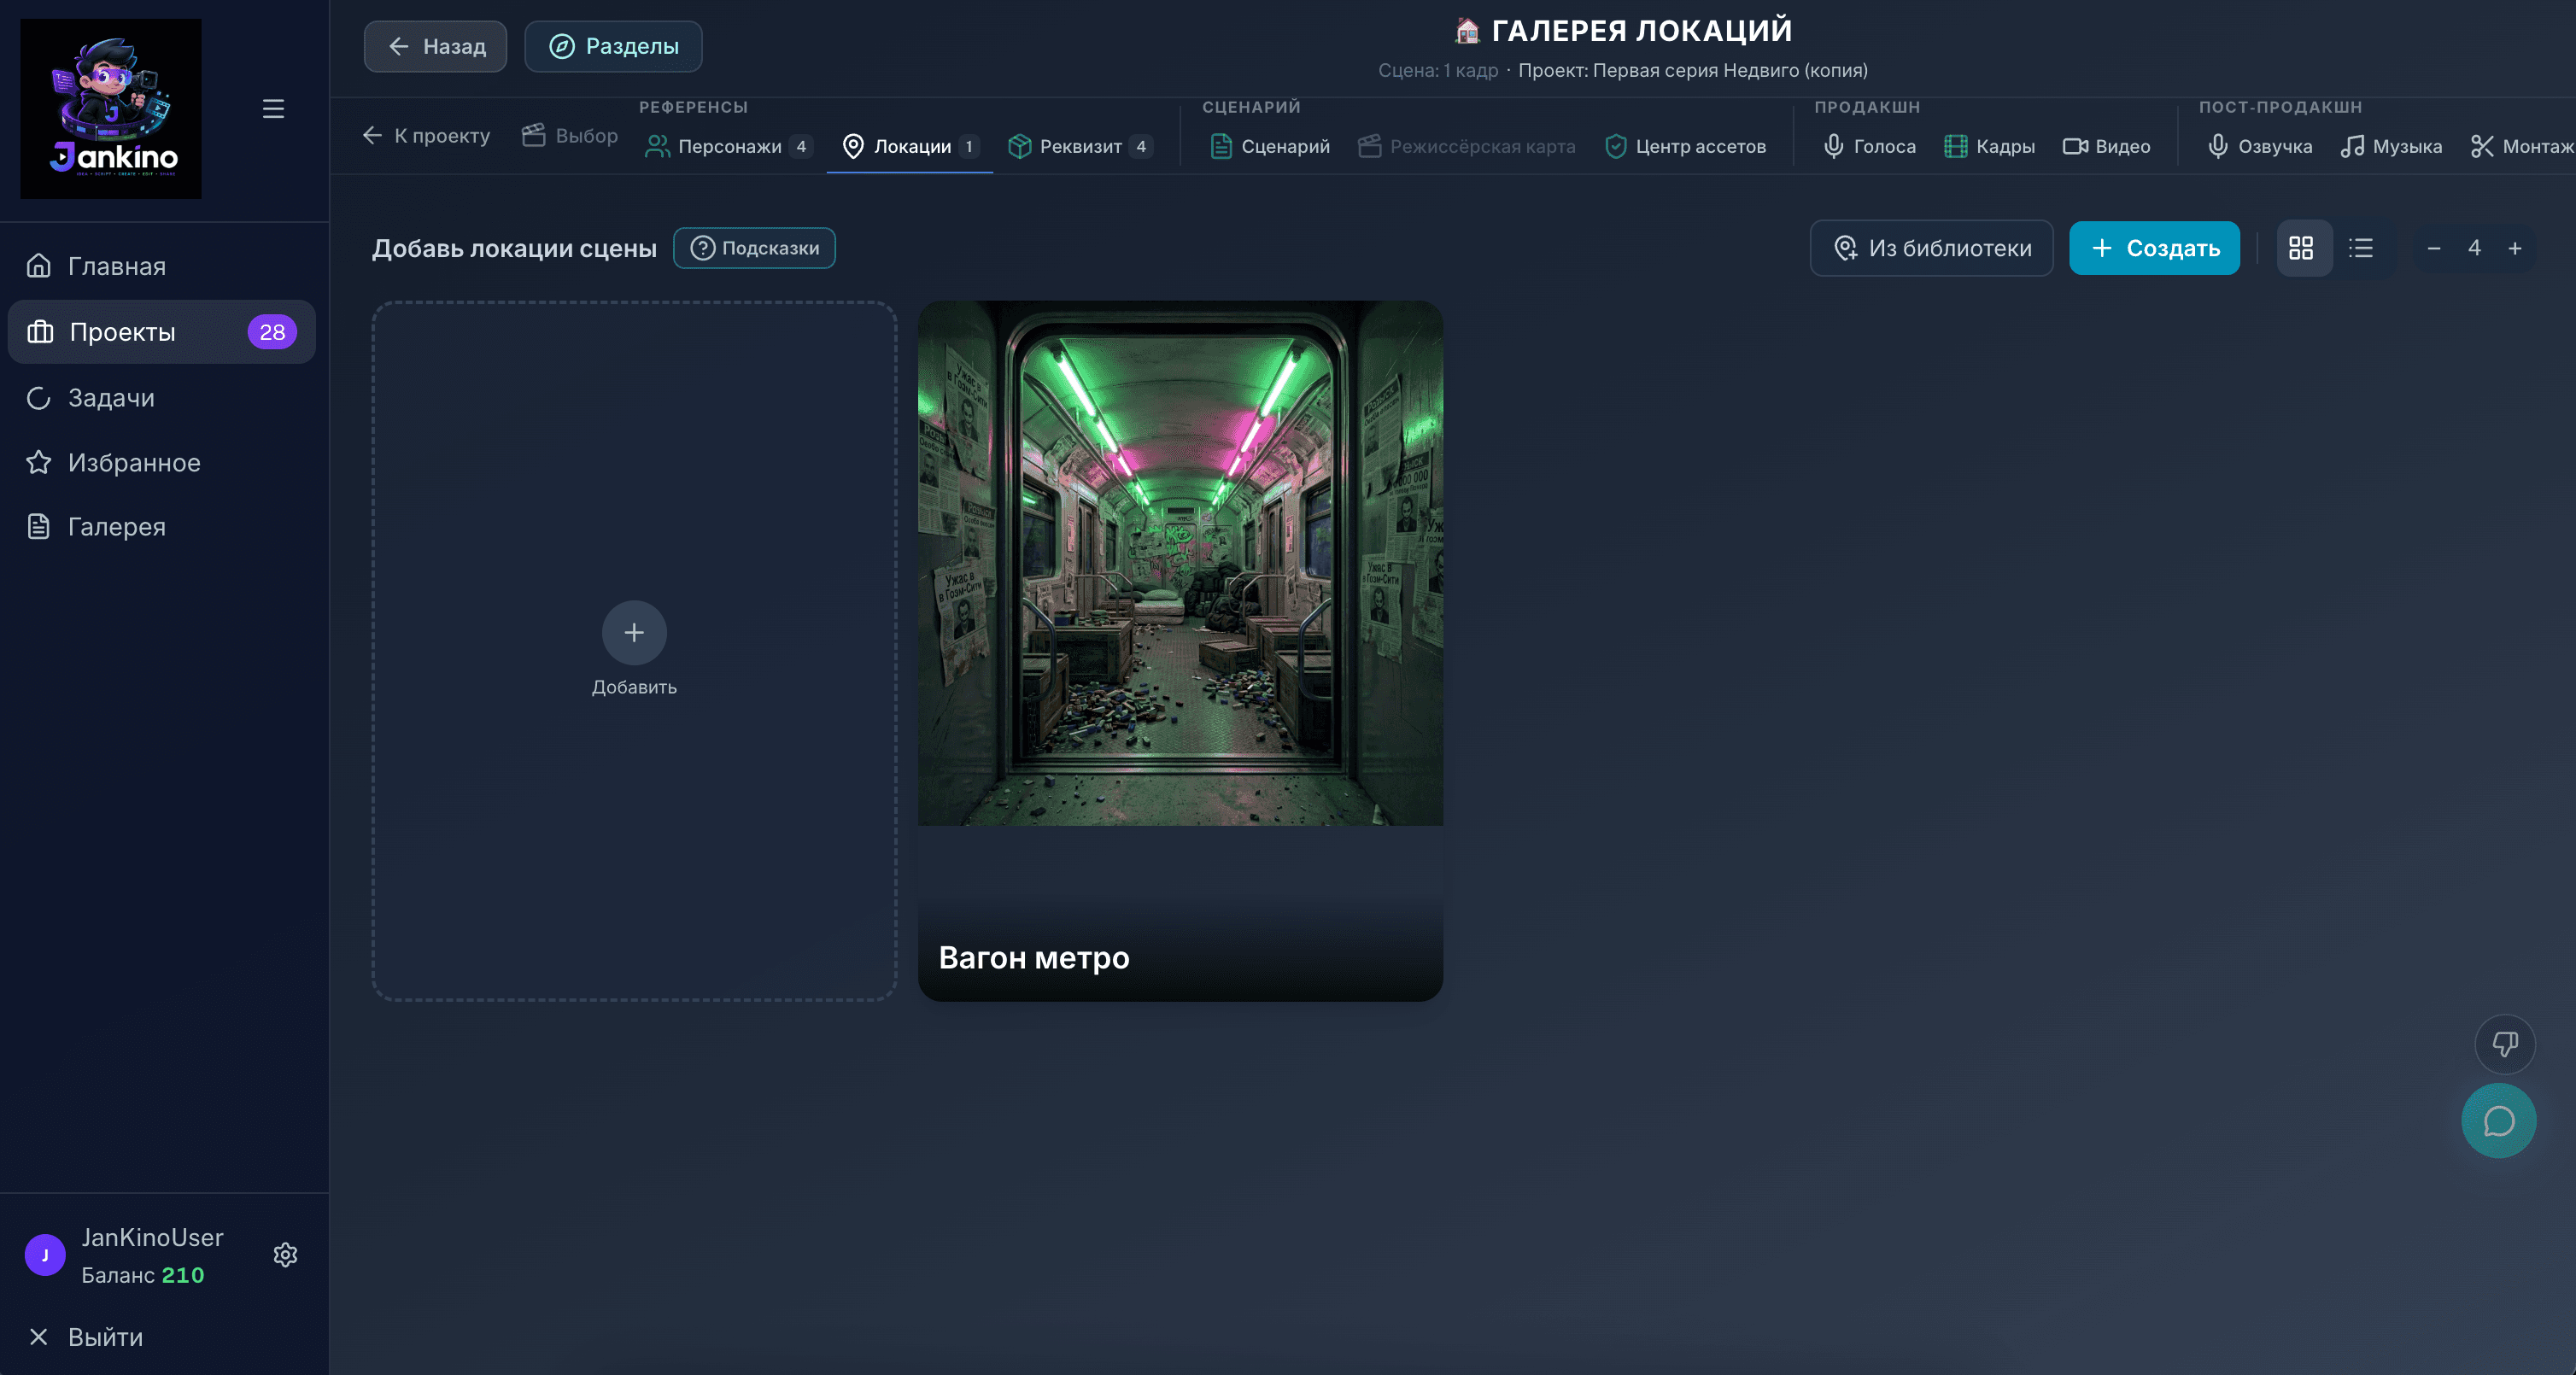Open the chat support bubble

pos(2498,1120)
